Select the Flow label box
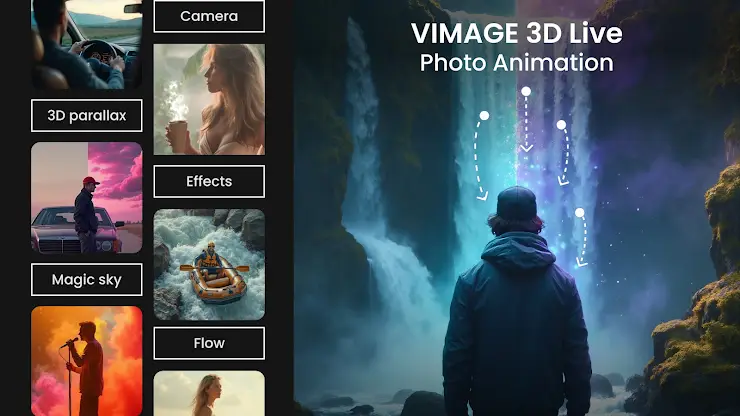This screenshot has width=740, height=416. click(209, 343)
